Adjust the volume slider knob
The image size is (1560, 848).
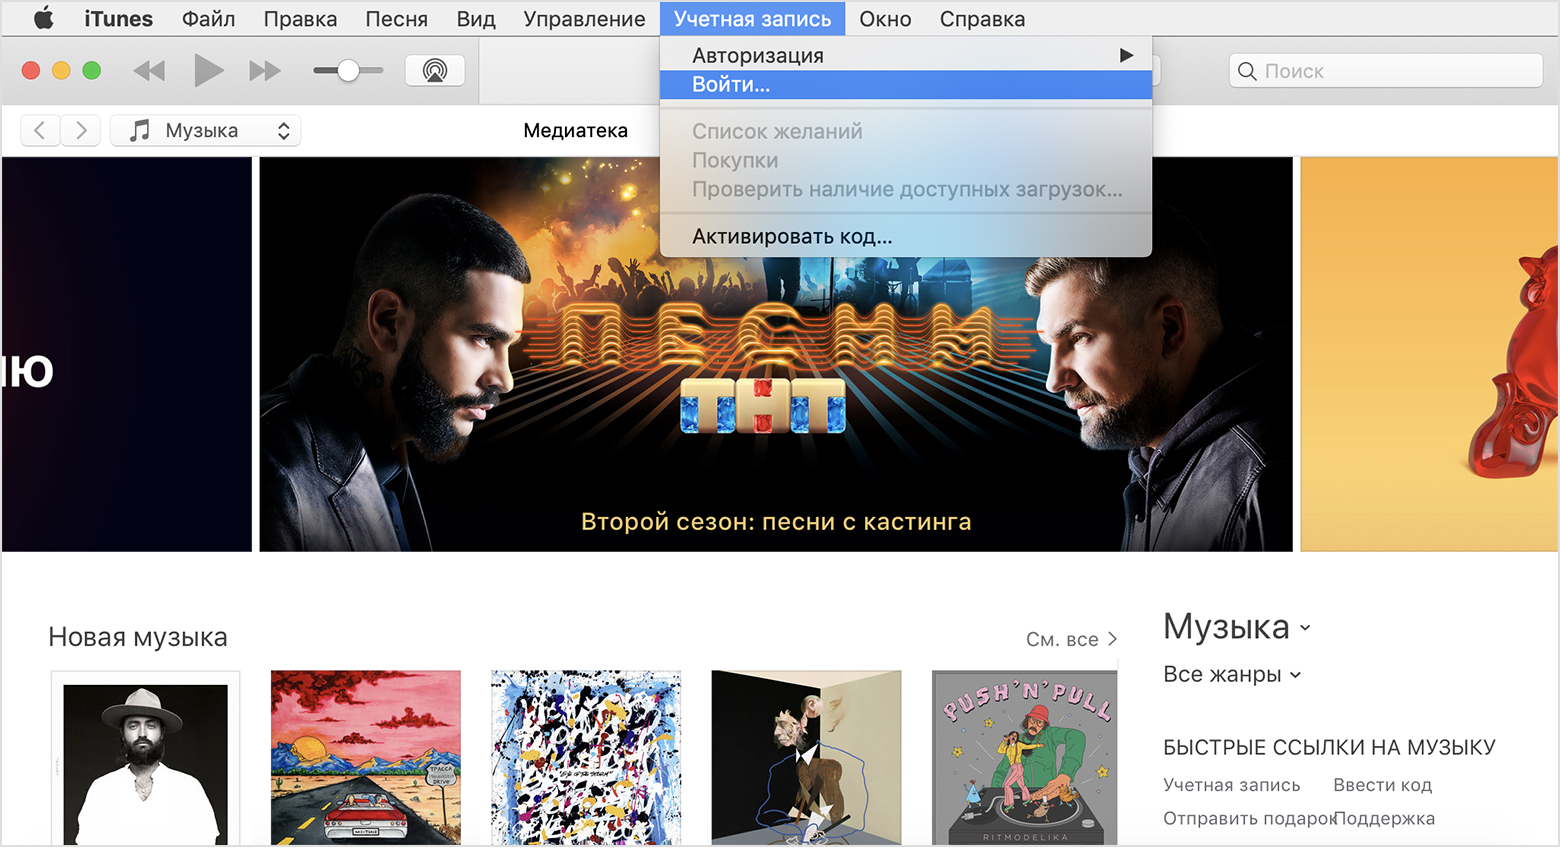(x=348, y=70)
